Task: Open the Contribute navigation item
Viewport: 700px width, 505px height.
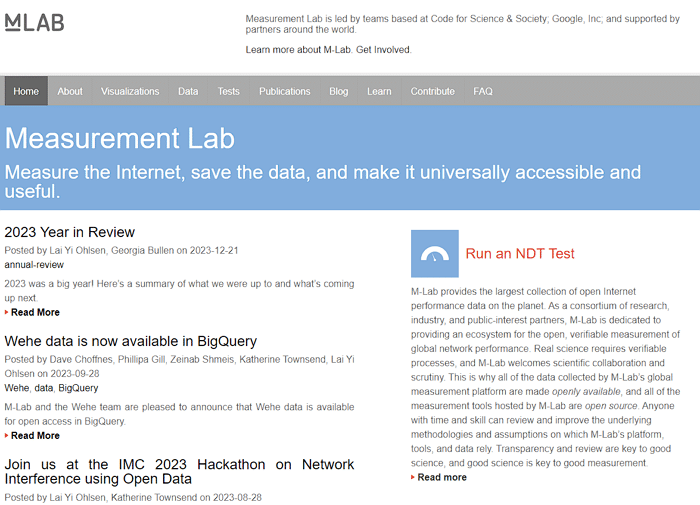Action: coord(432,91)
